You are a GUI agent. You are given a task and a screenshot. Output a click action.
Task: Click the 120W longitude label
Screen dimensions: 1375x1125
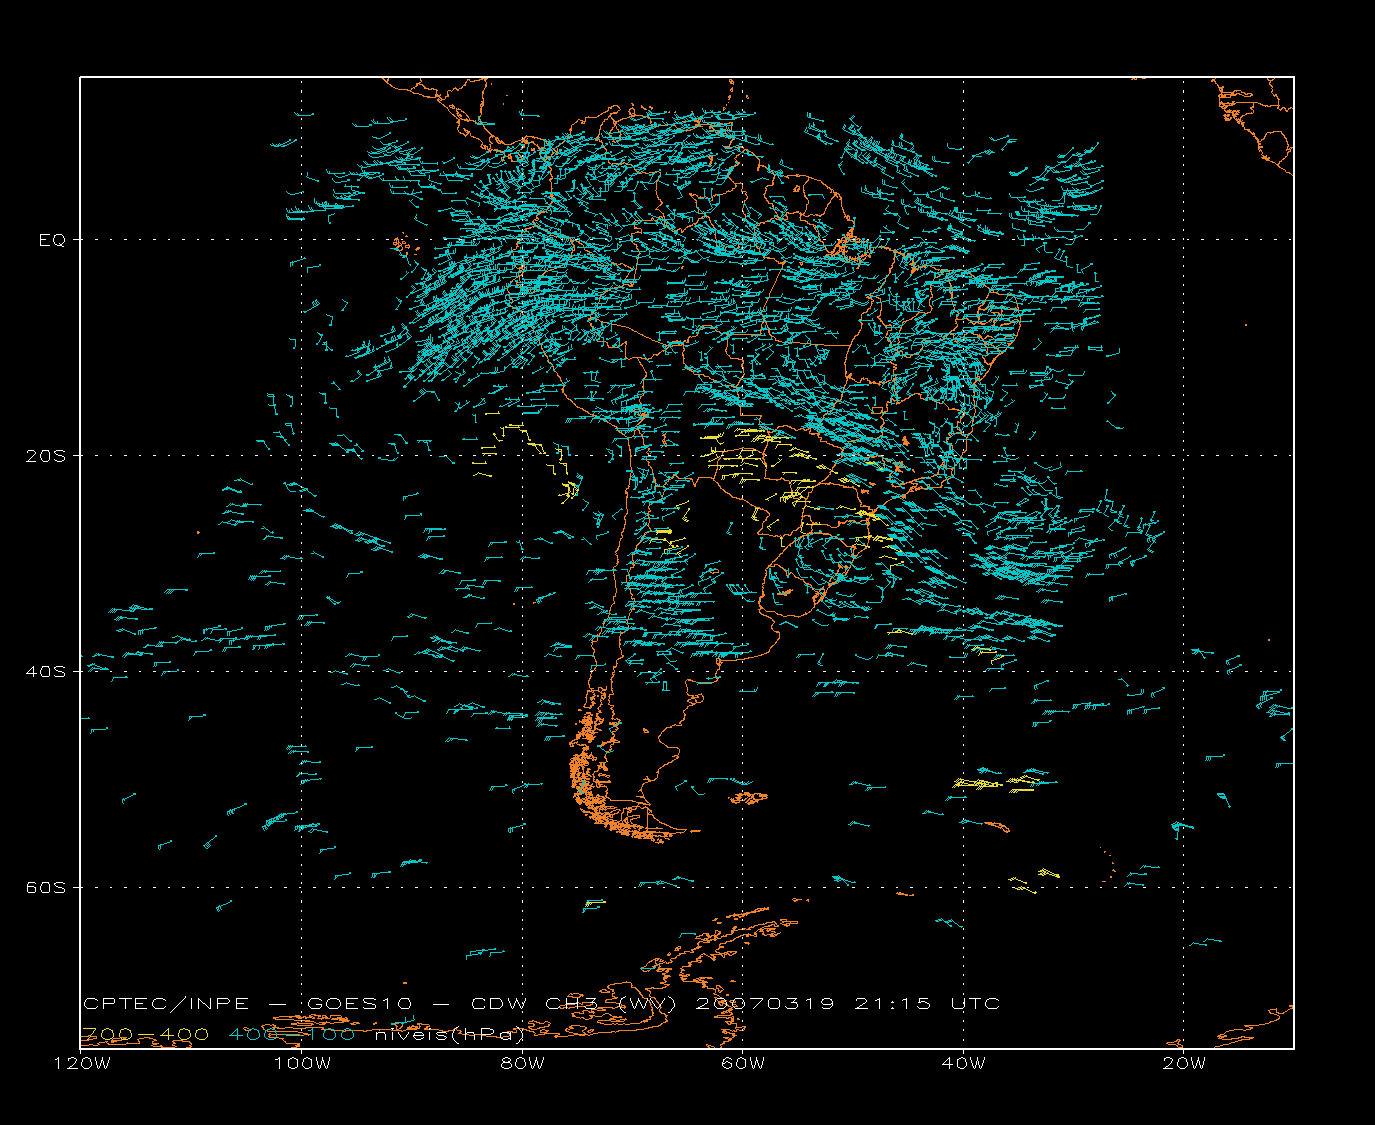coord(82,1063)
